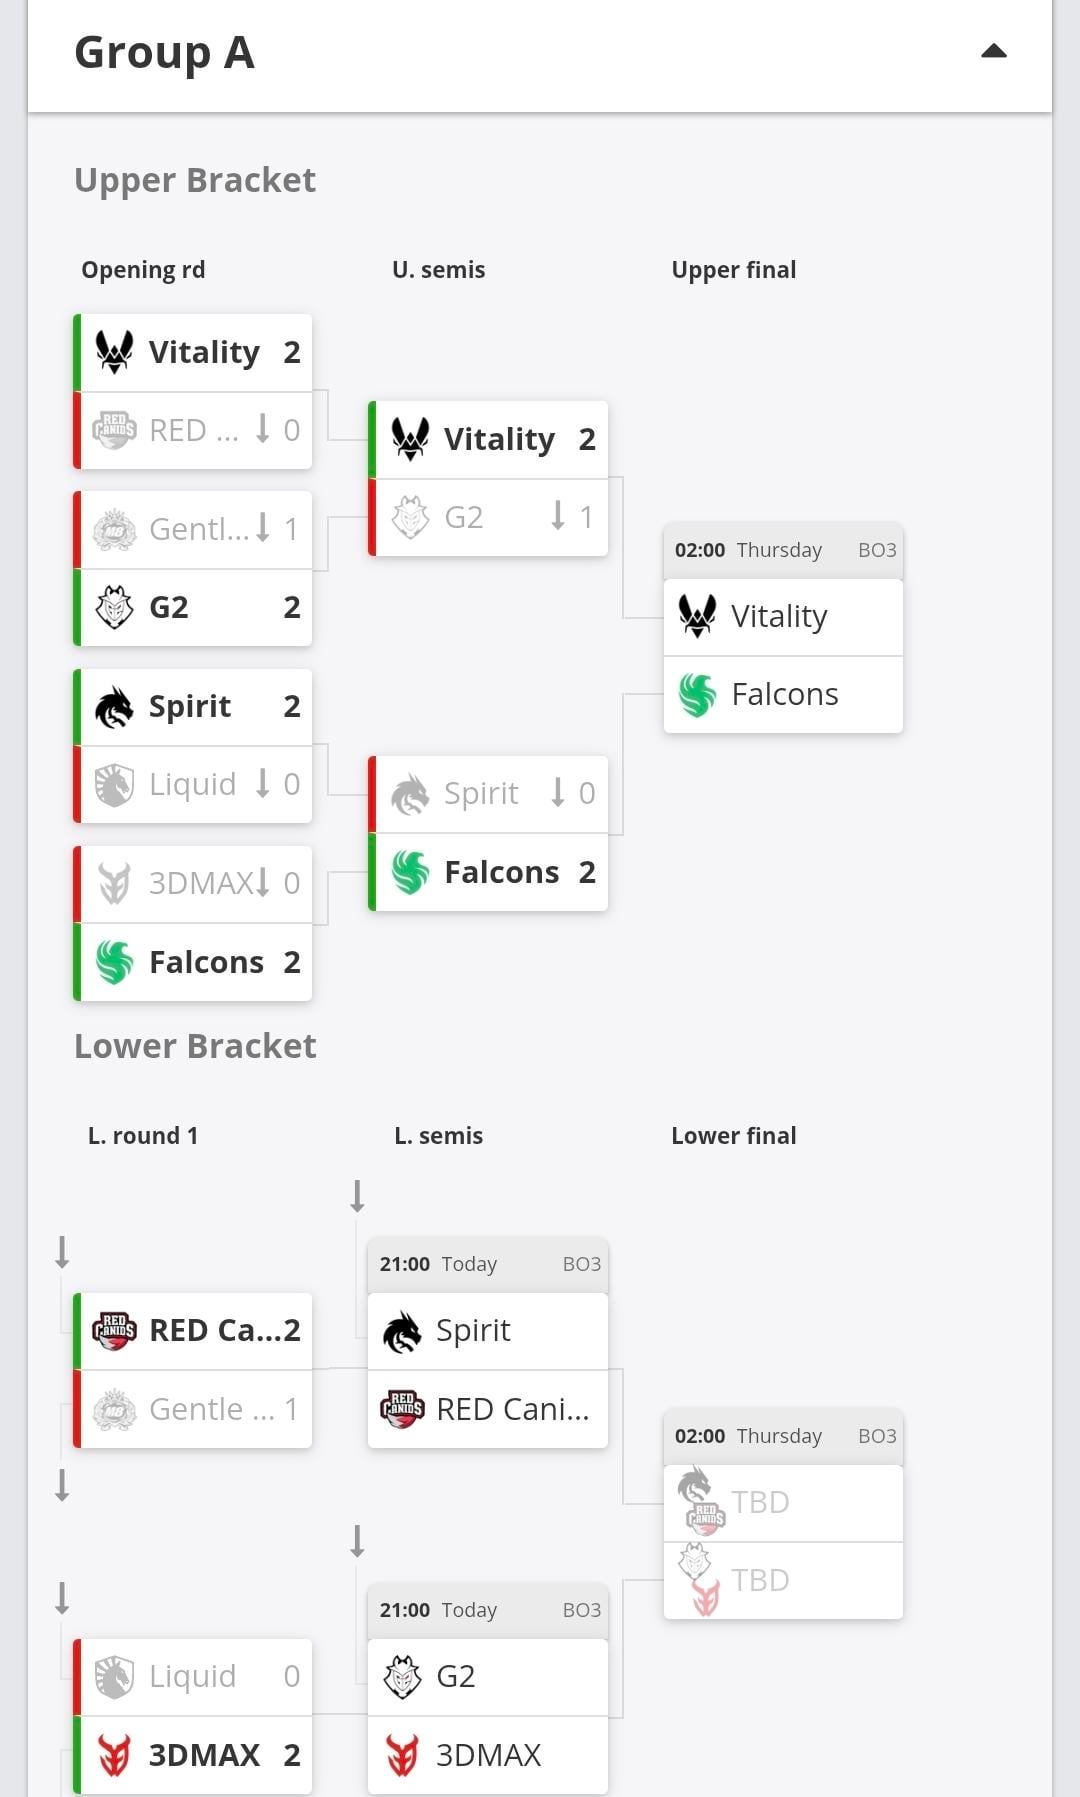Select G2 team in lower semis match

tap(489, 1677)
